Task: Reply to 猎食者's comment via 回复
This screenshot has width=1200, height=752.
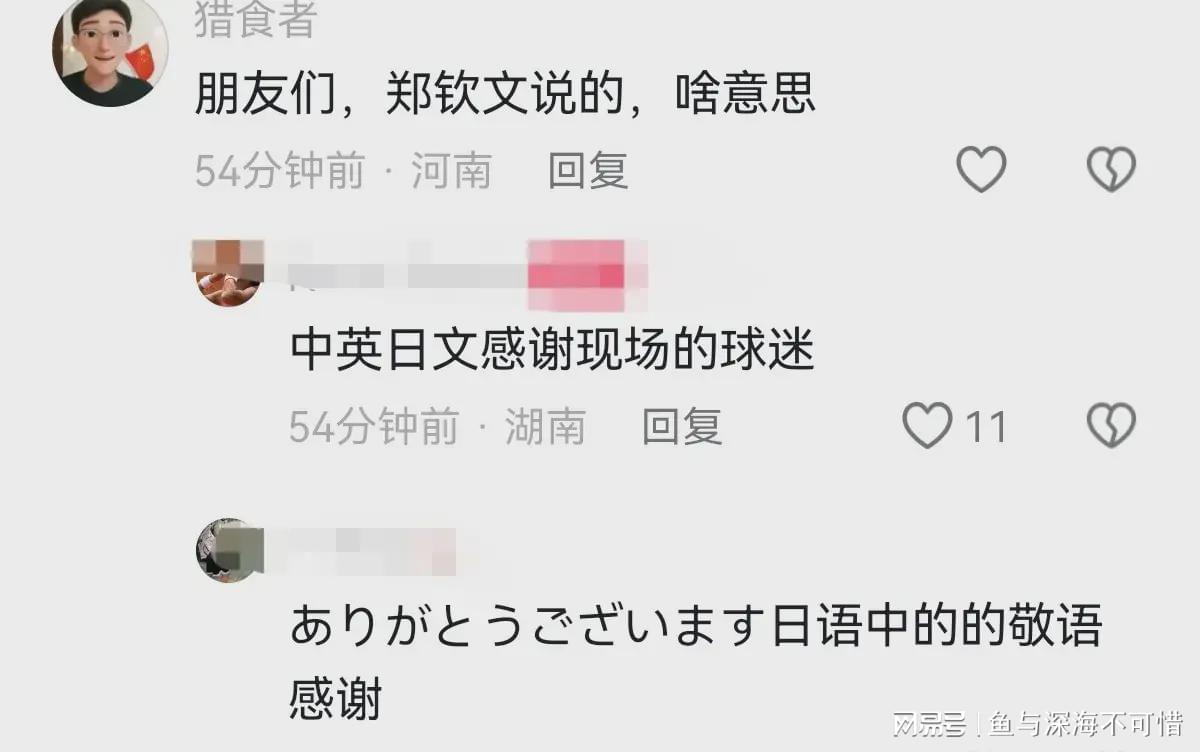Action: pyautogui.click(x=588, y=171)
